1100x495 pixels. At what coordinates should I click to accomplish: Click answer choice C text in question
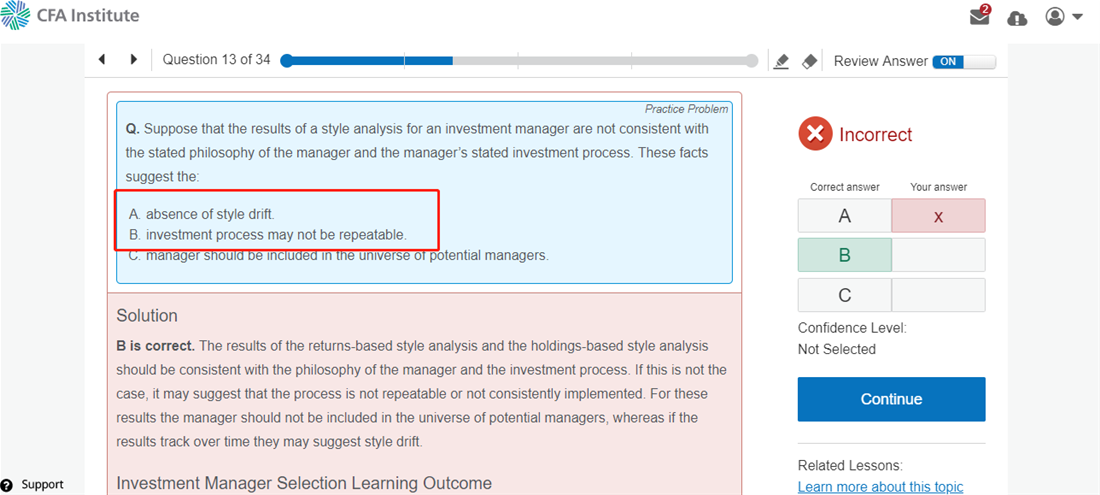coord(340,255)
